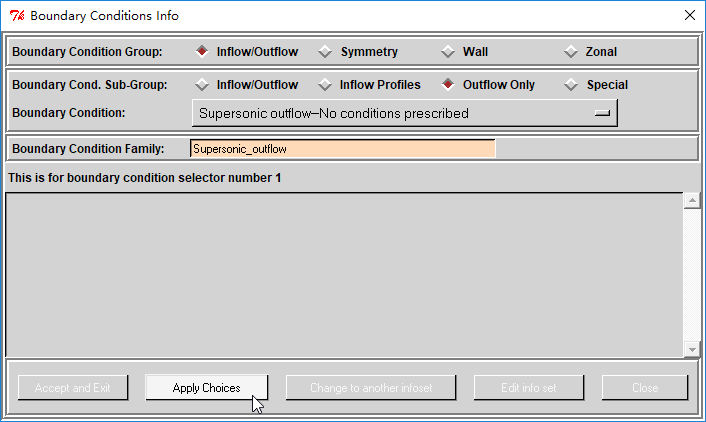The width and height of the screenshot is (706, 422).
Task: Click the Tk feather icon in the title bar
Action: (17, 16)
